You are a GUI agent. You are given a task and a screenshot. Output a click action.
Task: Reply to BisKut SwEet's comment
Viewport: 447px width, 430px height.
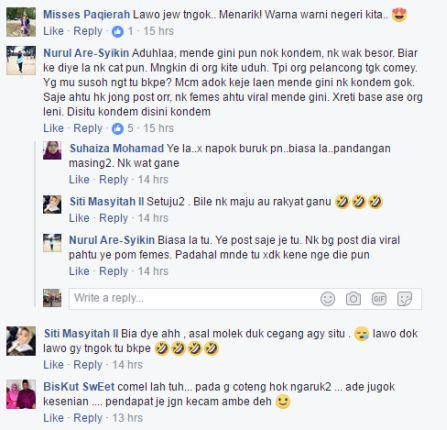pos(88,418)
